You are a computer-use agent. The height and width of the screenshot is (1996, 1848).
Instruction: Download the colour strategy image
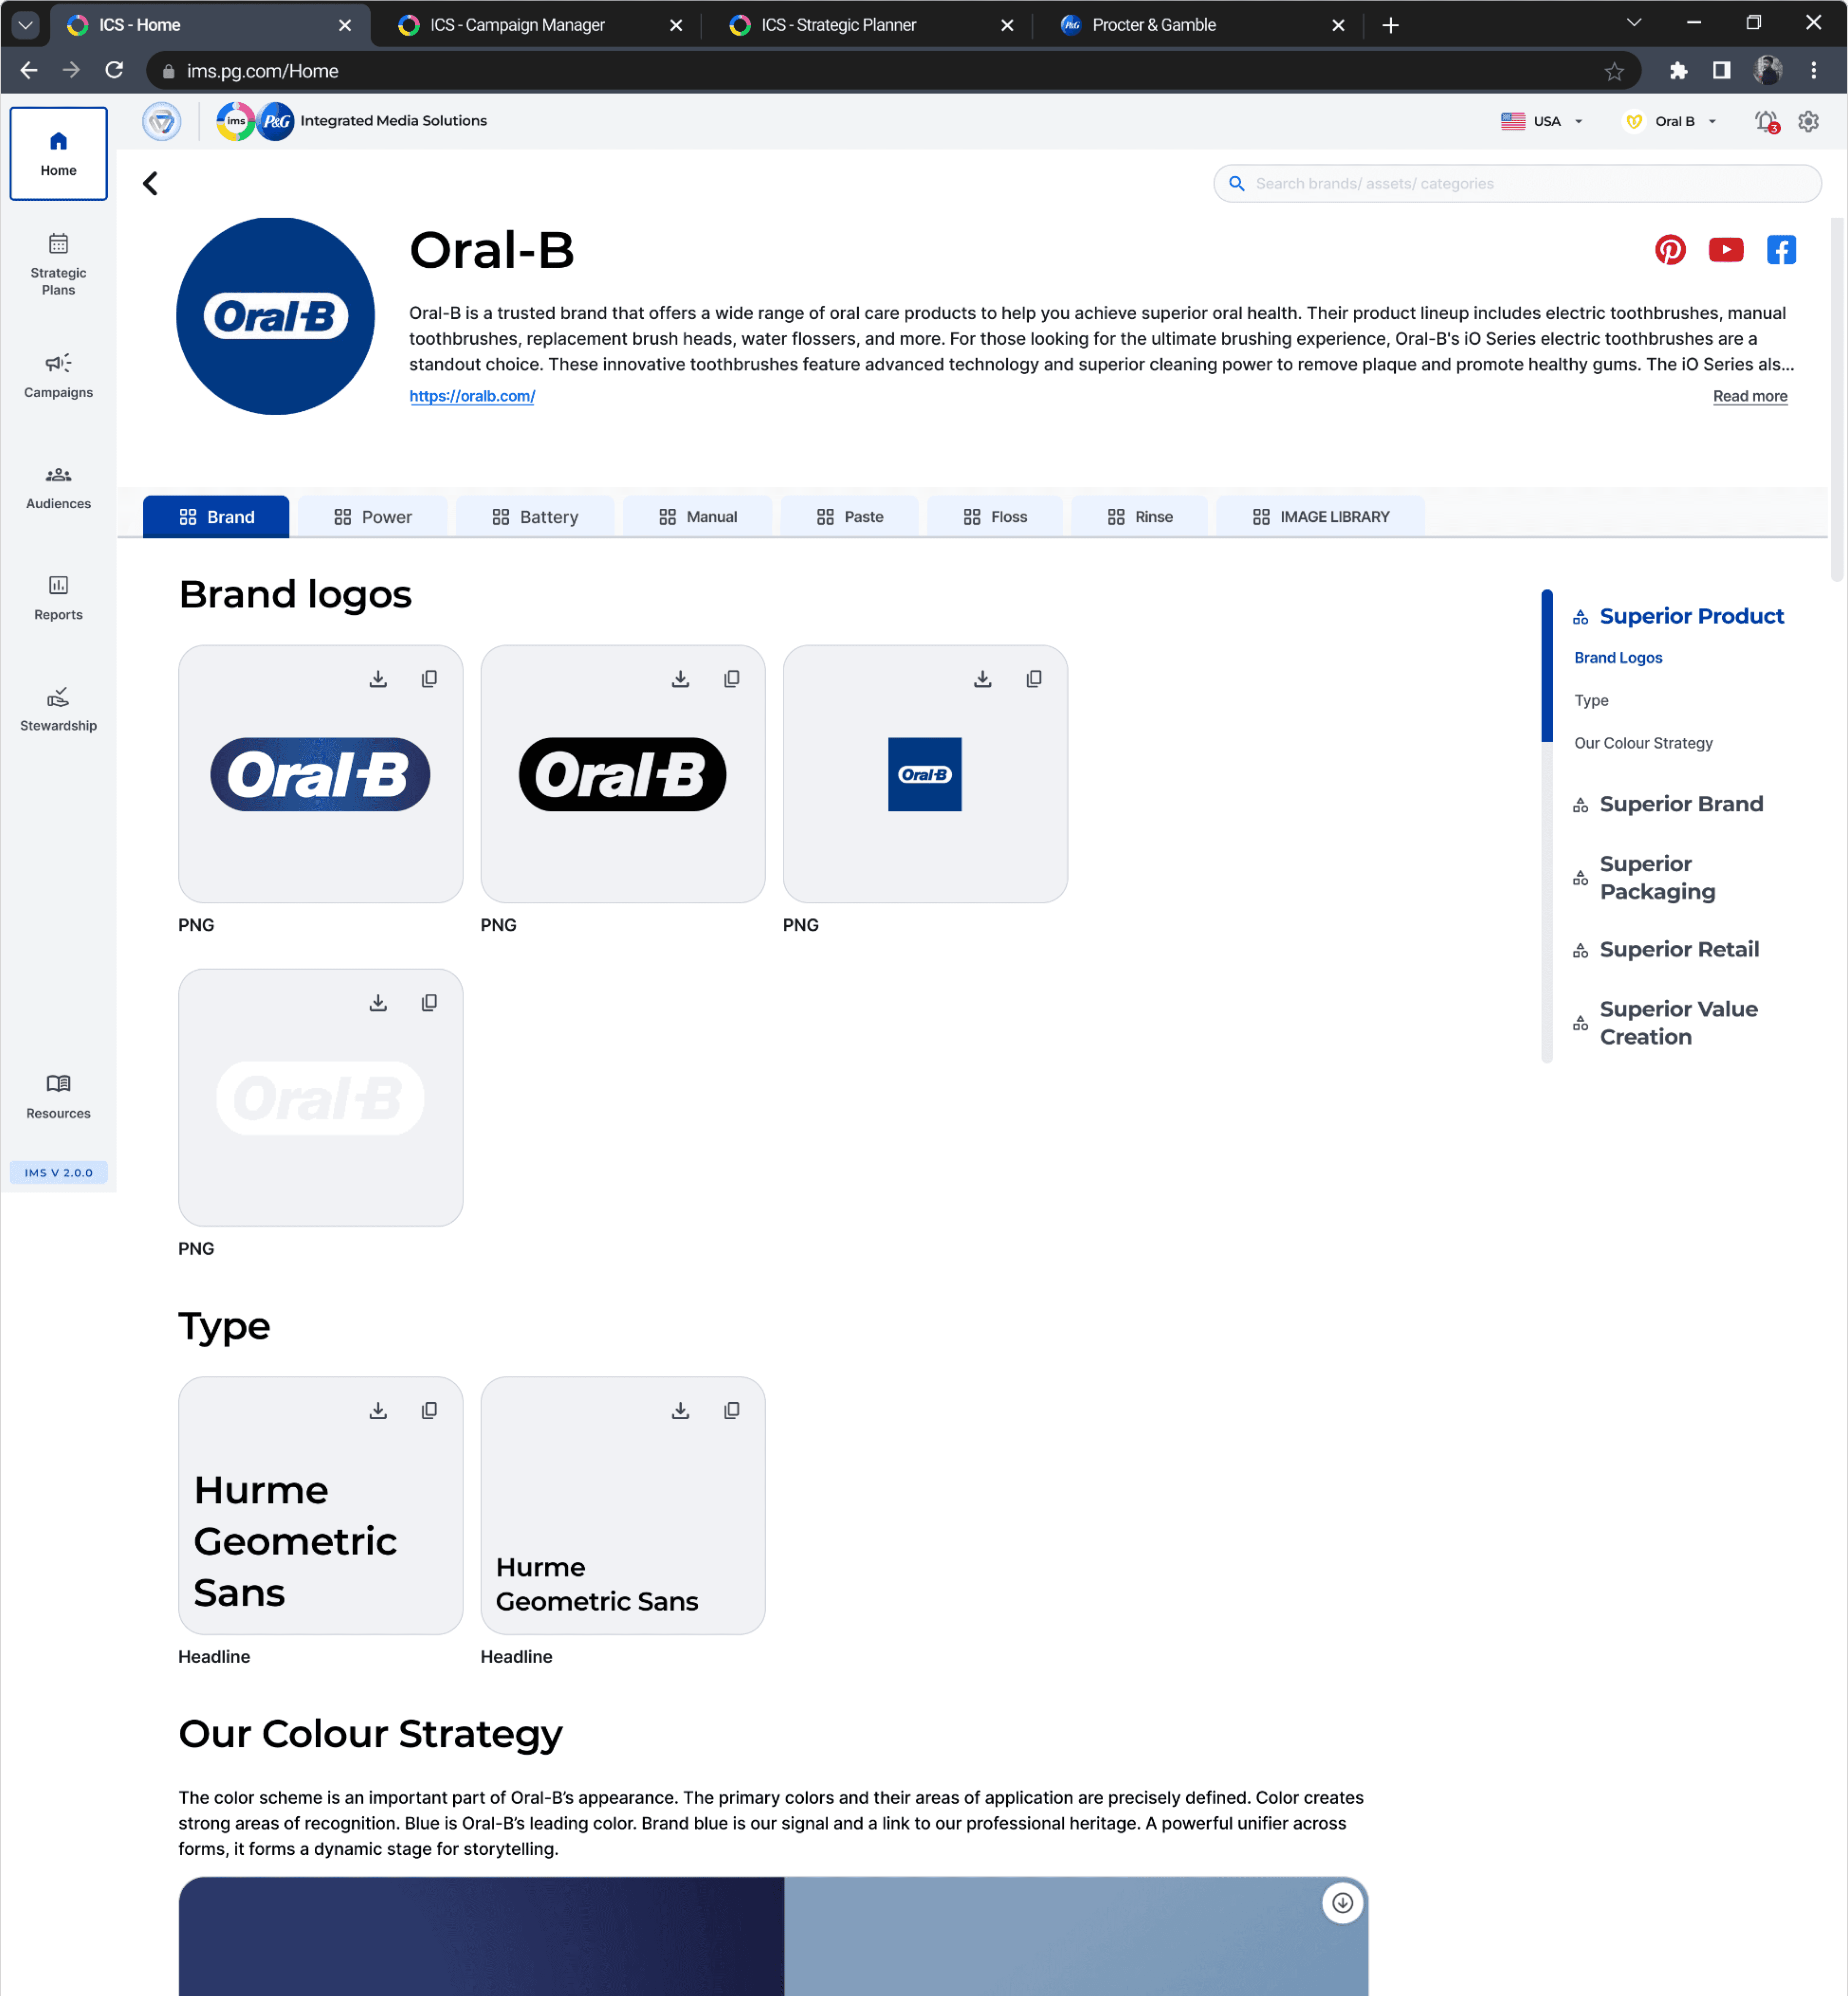point(1342,1903)
